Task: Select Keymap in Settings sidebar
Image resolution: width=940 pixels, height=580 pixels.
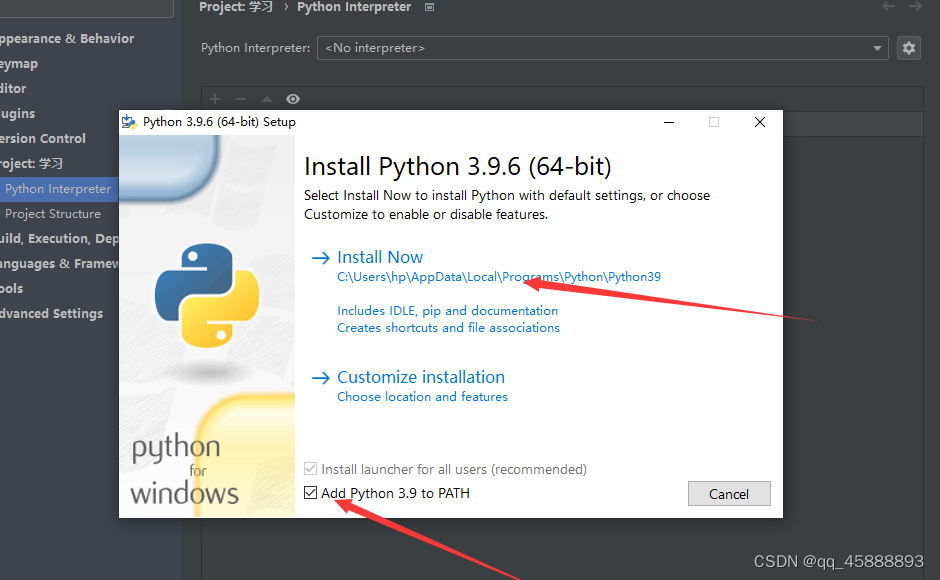Action: click(19, 64)
